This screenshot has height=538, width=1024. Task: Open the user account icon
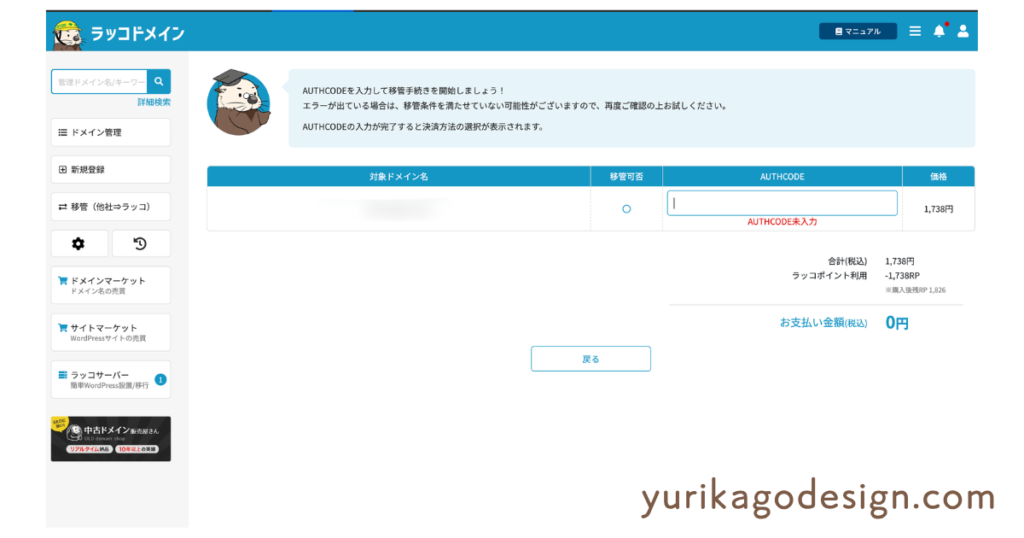pos(963,31)
